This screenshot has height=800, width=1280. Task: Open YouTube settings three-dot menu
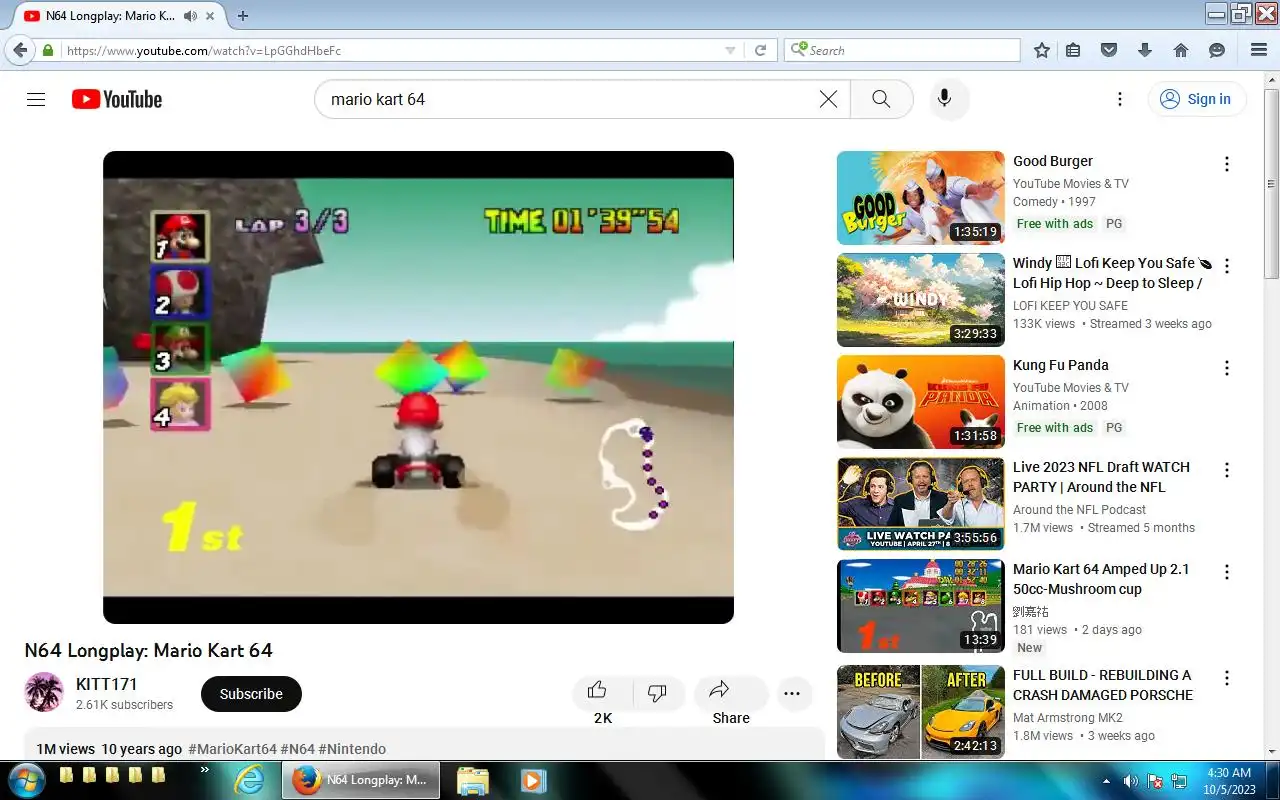point(1120,99)
